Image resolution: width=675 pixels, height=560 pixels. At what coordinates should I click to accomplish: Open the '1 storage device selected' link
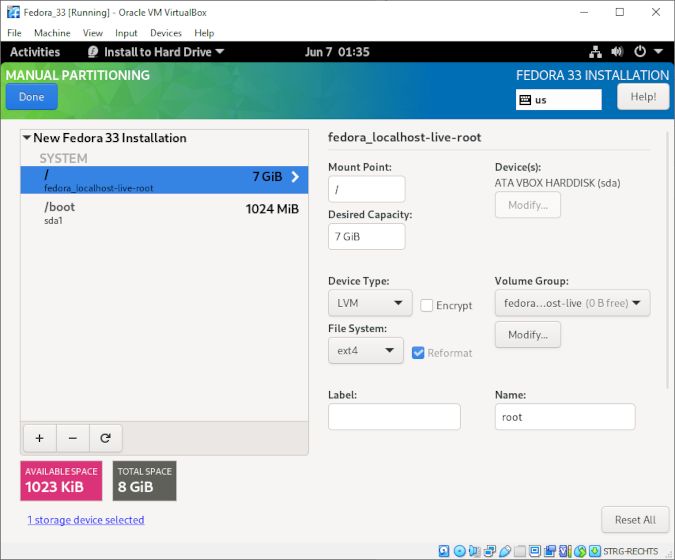(x=86, y=520)
